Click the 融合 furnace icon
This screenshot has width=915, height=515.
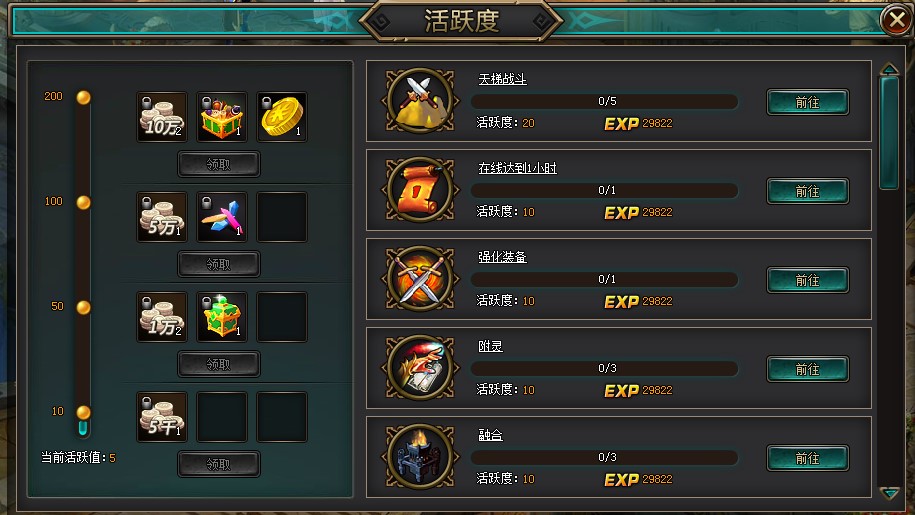[x=420, y=457]
